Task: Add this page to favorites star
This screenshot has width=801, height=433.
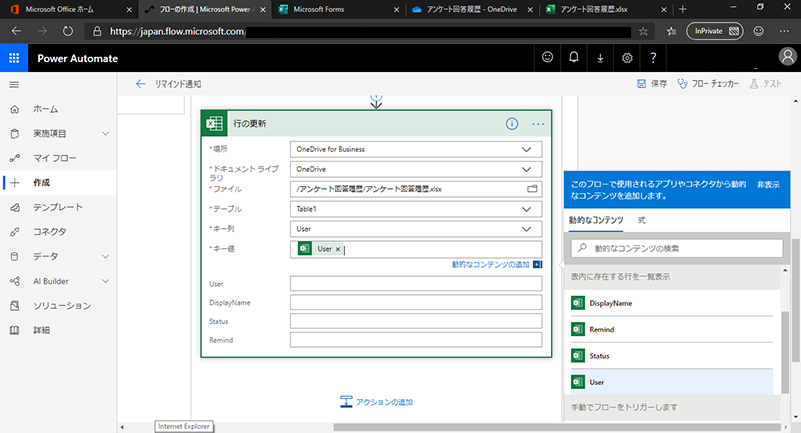Action: [643, 32]
